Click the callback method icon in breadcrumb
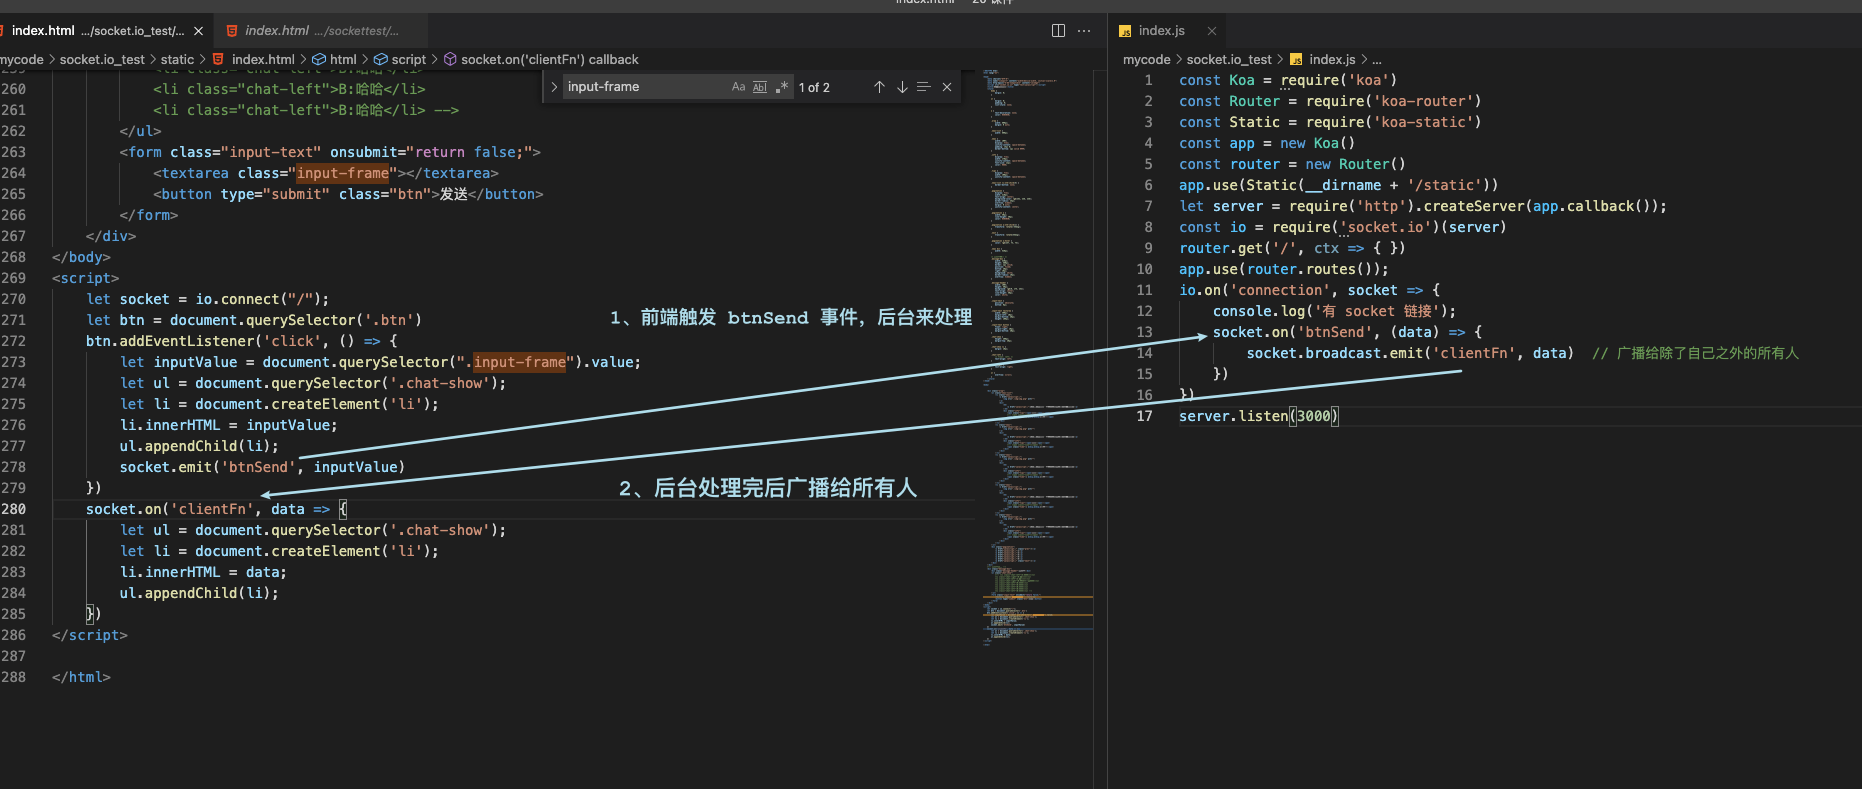The width and height of the screenshot is (1862, 789). (x=450, y=60)
